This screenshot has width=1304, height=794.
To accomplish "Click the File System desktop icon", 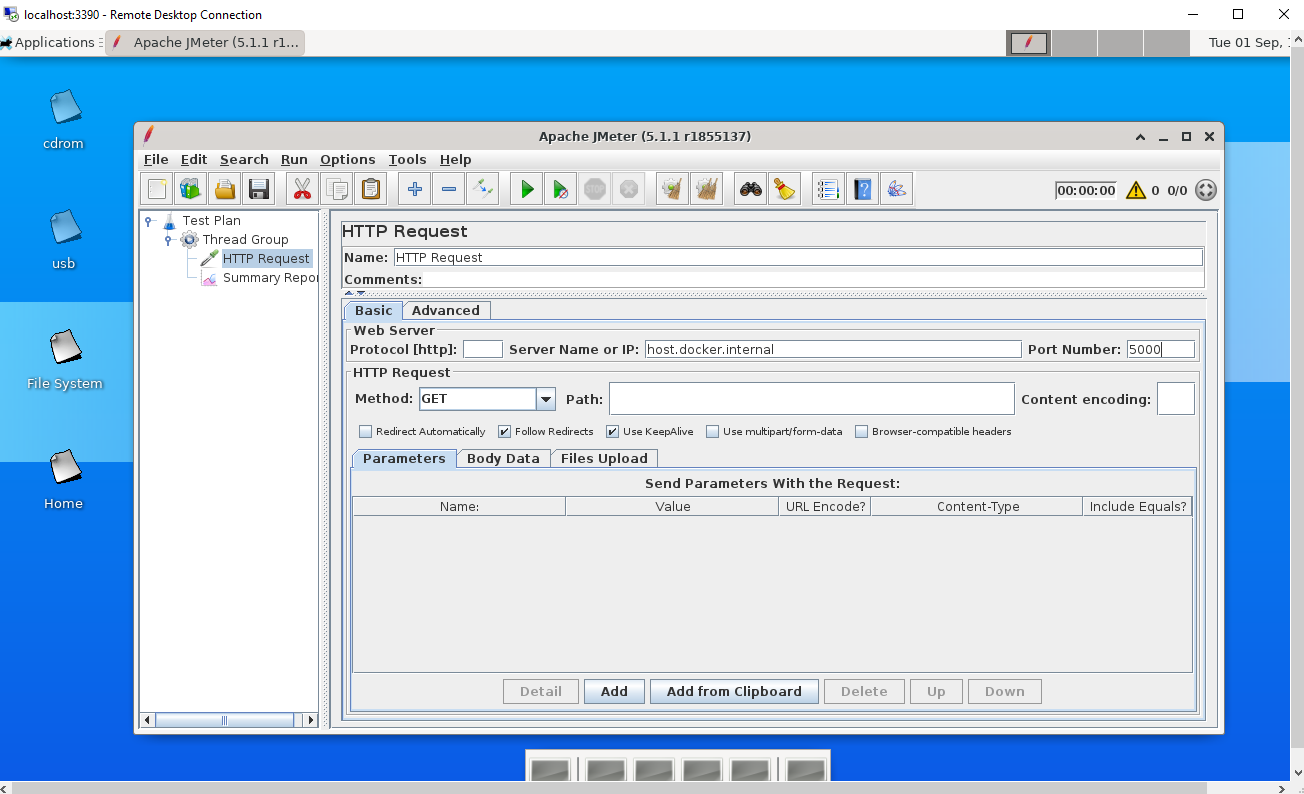I will [65, 360].
